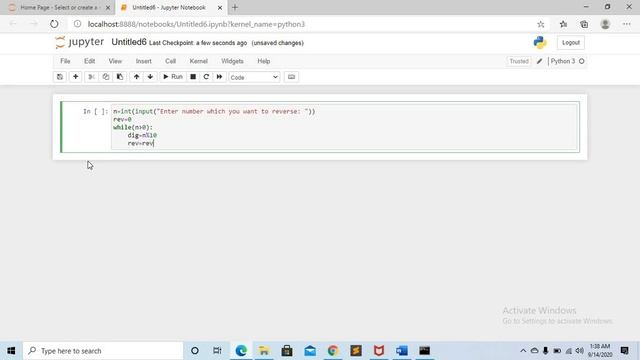Open File Explorer from taskbar

point(264,351)
